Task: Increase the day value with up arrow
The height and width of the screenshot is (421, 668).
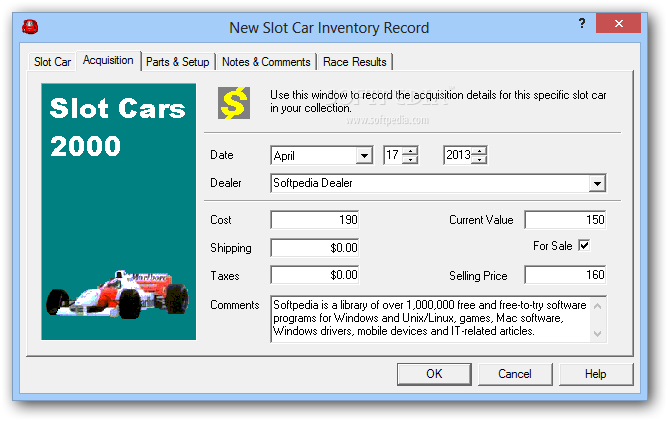Action: (x=410, y=151)
